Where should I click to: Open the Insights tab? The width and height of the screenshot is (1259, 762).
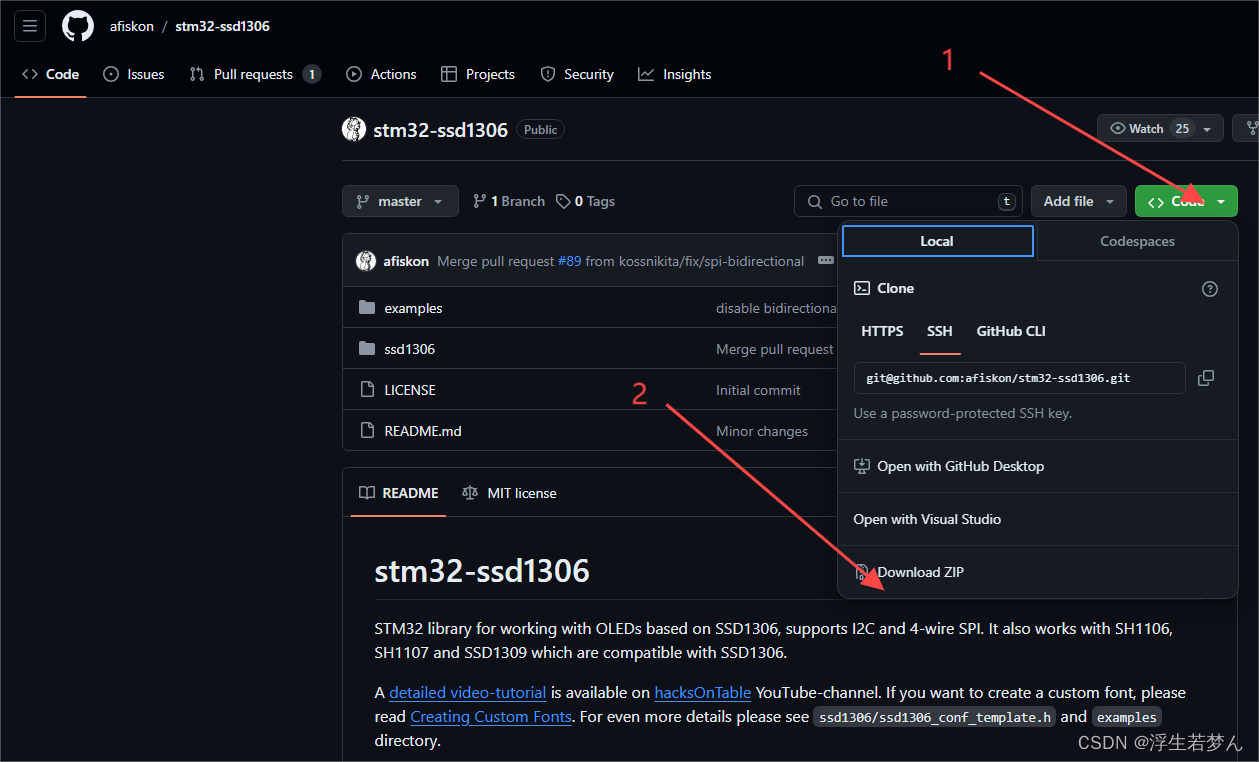click(x=675, y=74)
